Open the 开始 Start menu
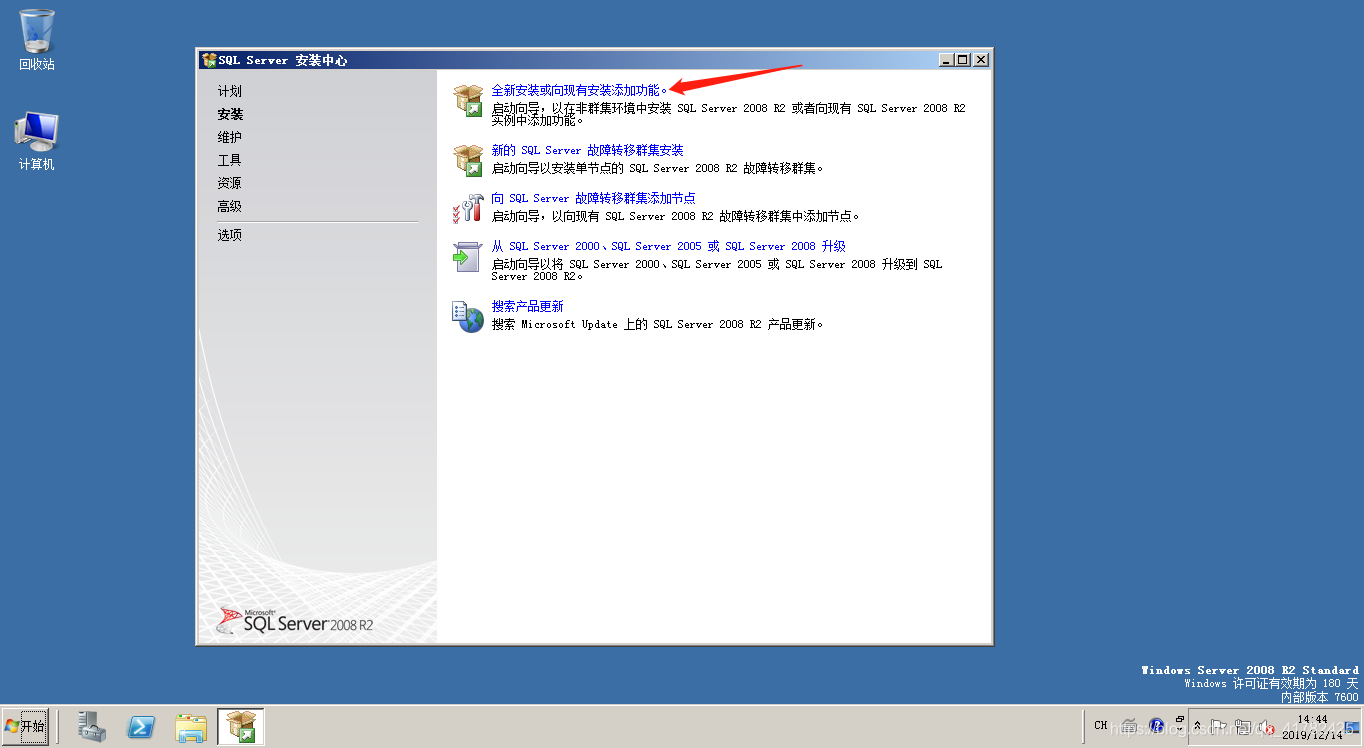This screenshot has width=1364, height=748. click(x=25, y=726)
